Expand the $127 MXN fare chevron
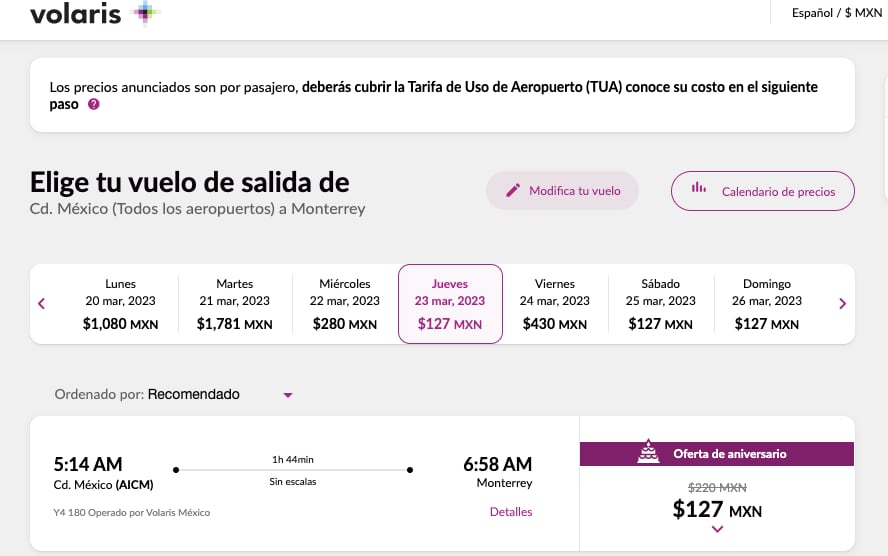This screenshot has height=556, width=888. 717,529
